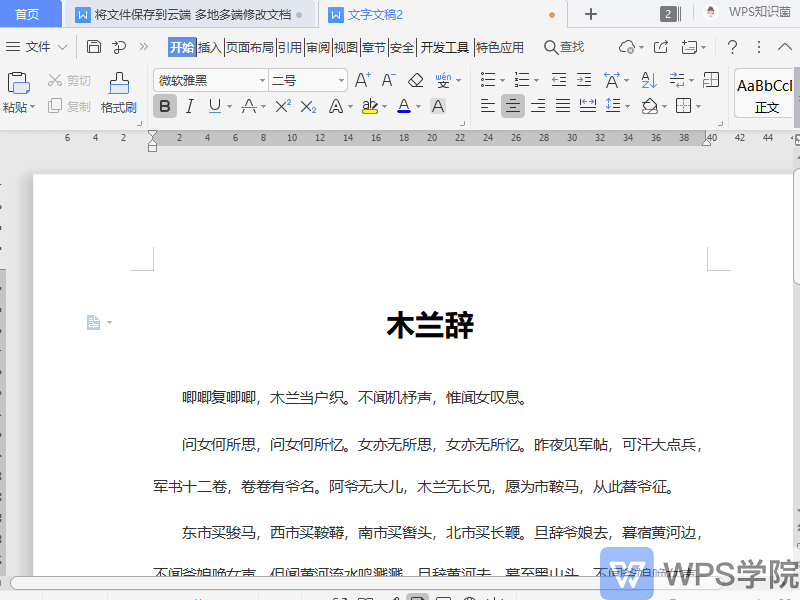Open the font size dropdown 二号
Image resolution: width=800 pixels, height=600 pixels.
pyautogui.click(x=306, y=80)
